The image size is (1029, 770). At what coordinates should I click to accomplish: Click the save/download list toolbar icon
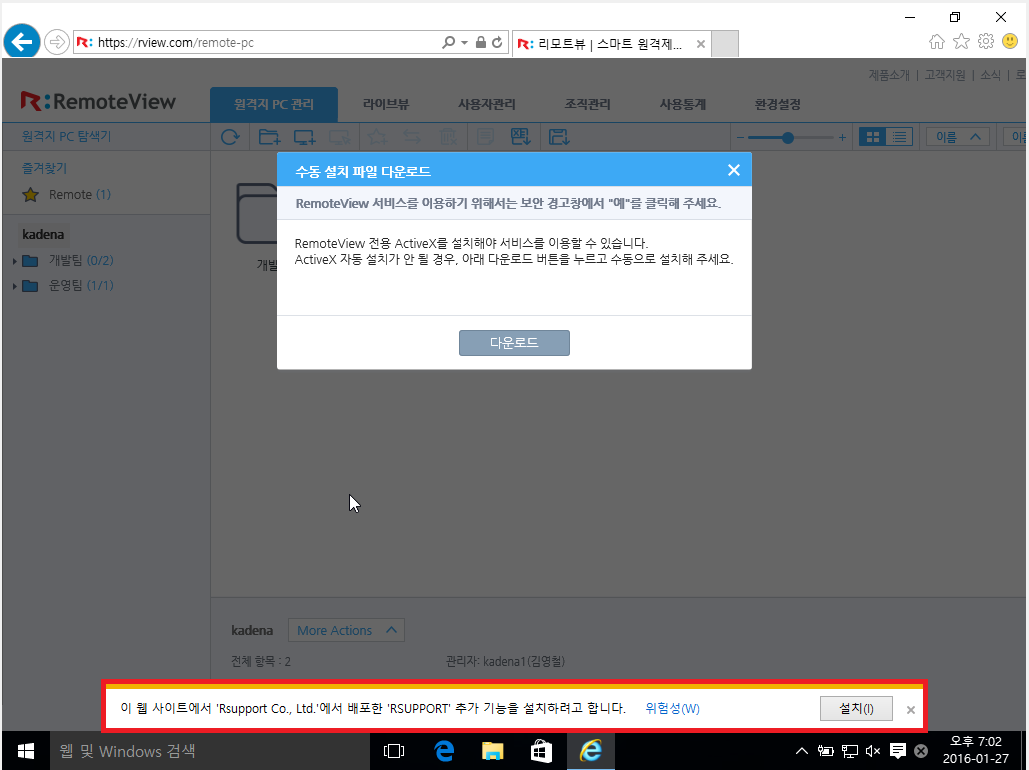coord(559,137)
